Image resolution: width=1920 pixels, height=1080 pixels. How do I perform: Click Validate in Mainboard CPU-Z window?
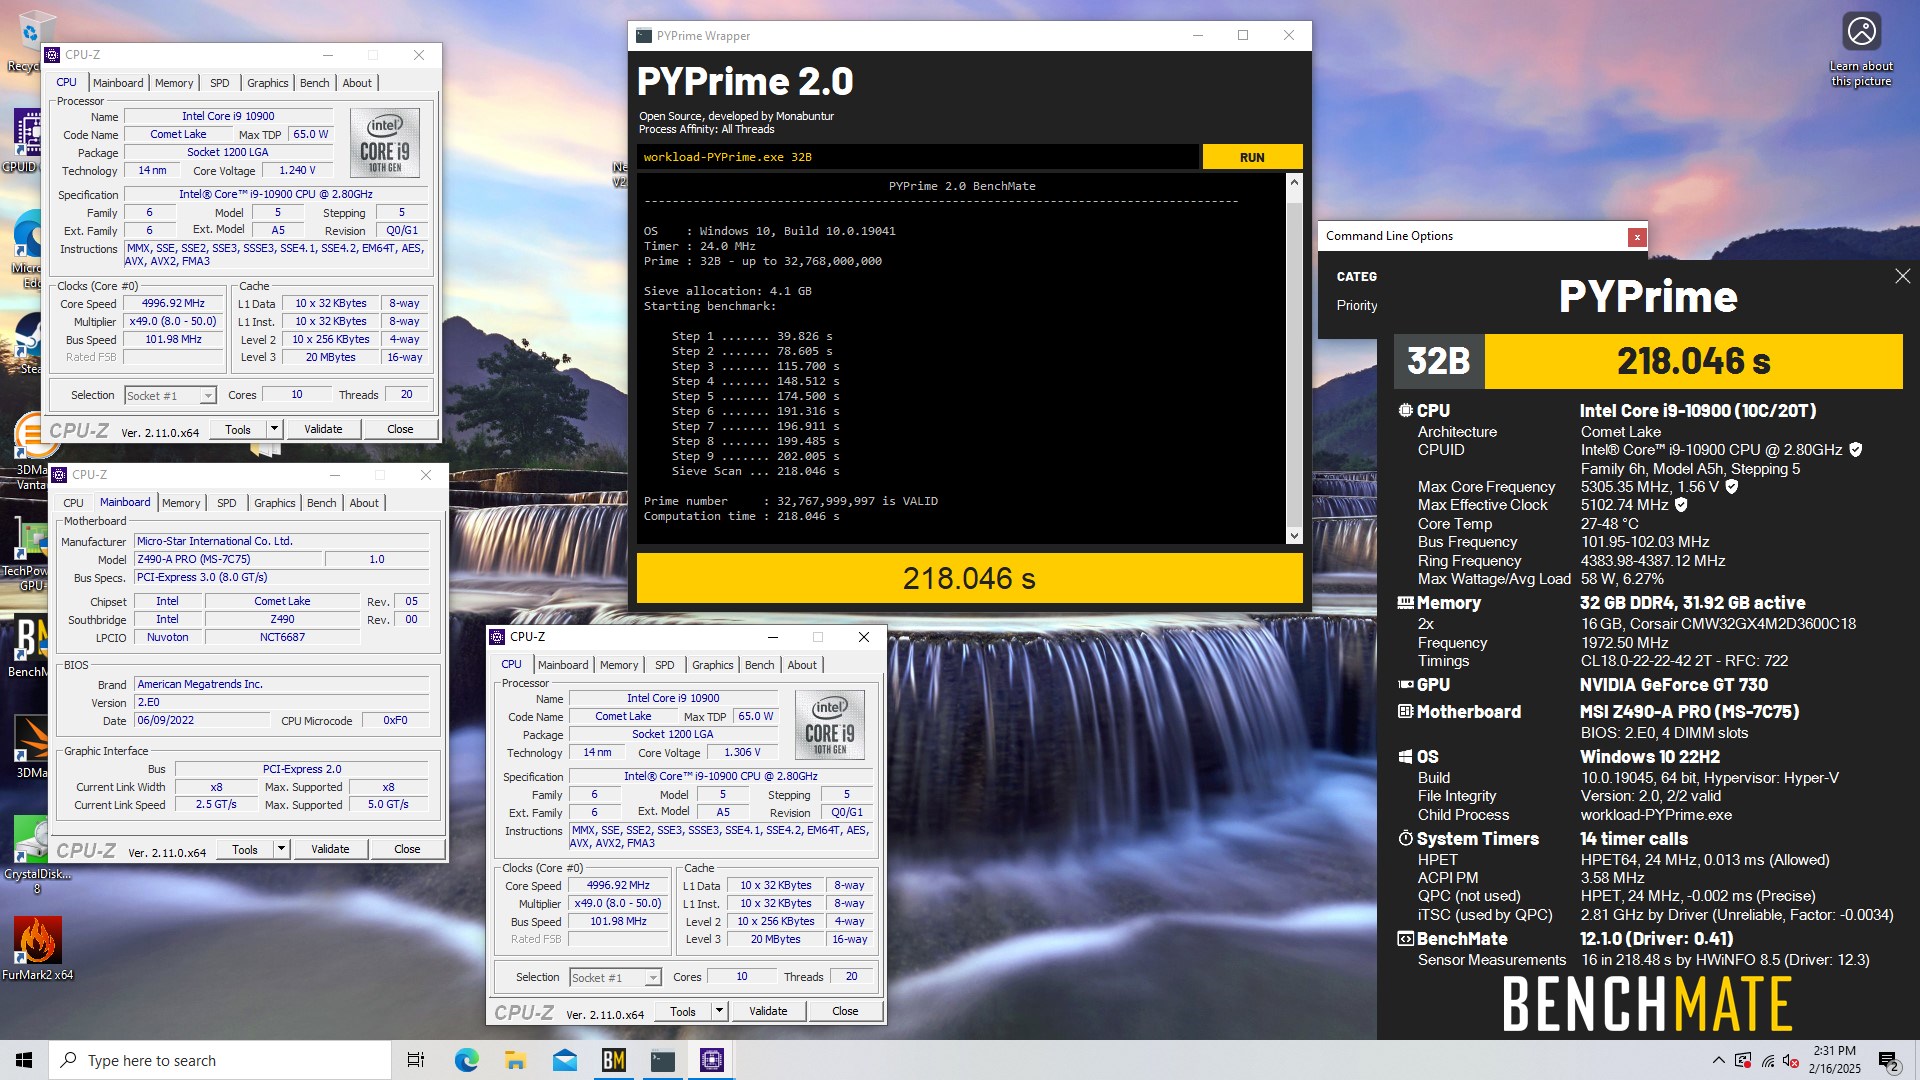(330, 849)
